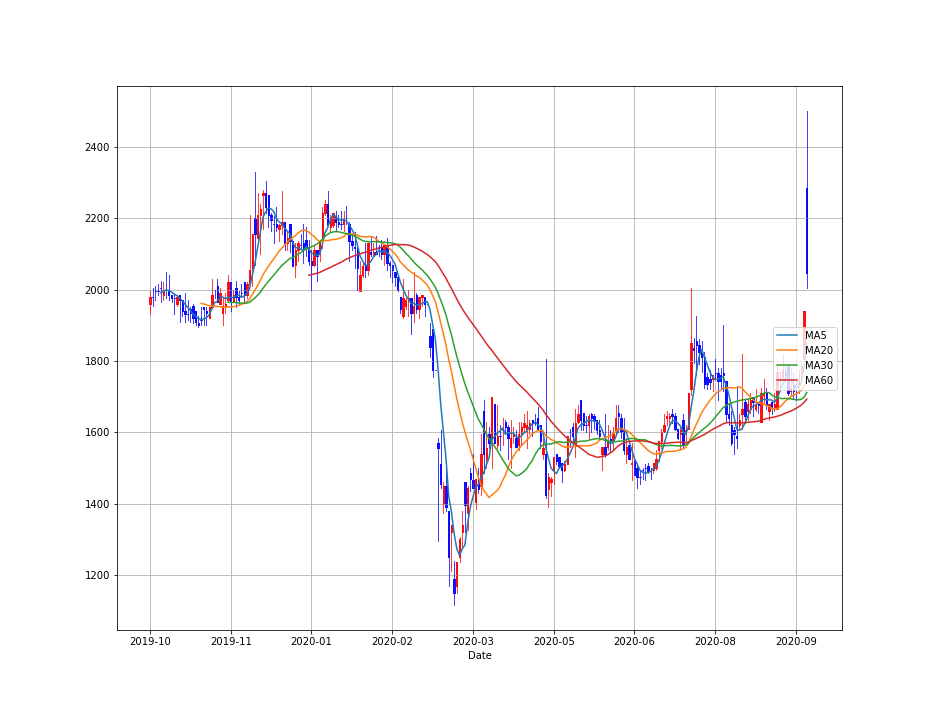Click the 2020-08 x-axis date label
This screenshot has width=936, height=720.
[x=715, y=641]
